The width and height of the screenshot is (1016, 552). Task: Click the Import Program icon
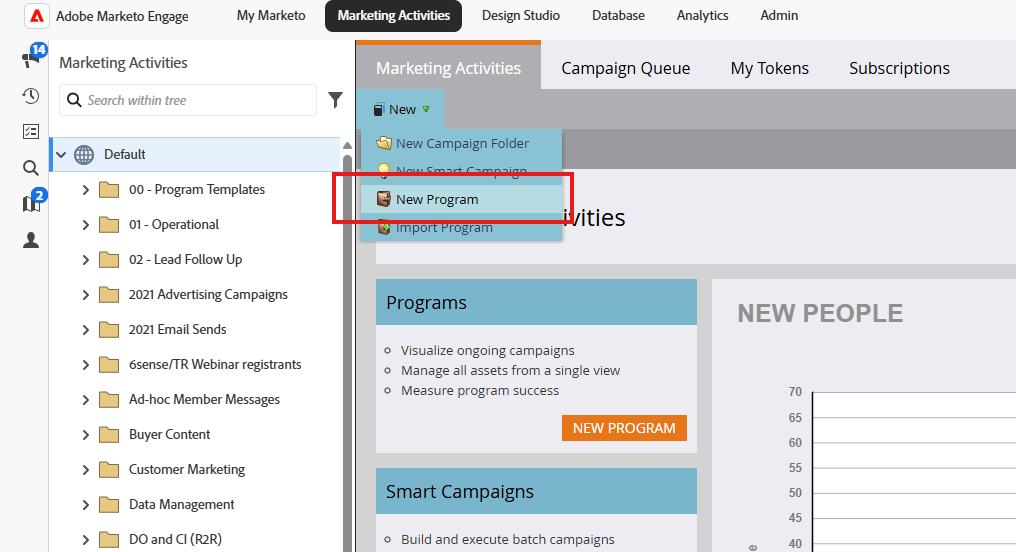tap(384, 227)
